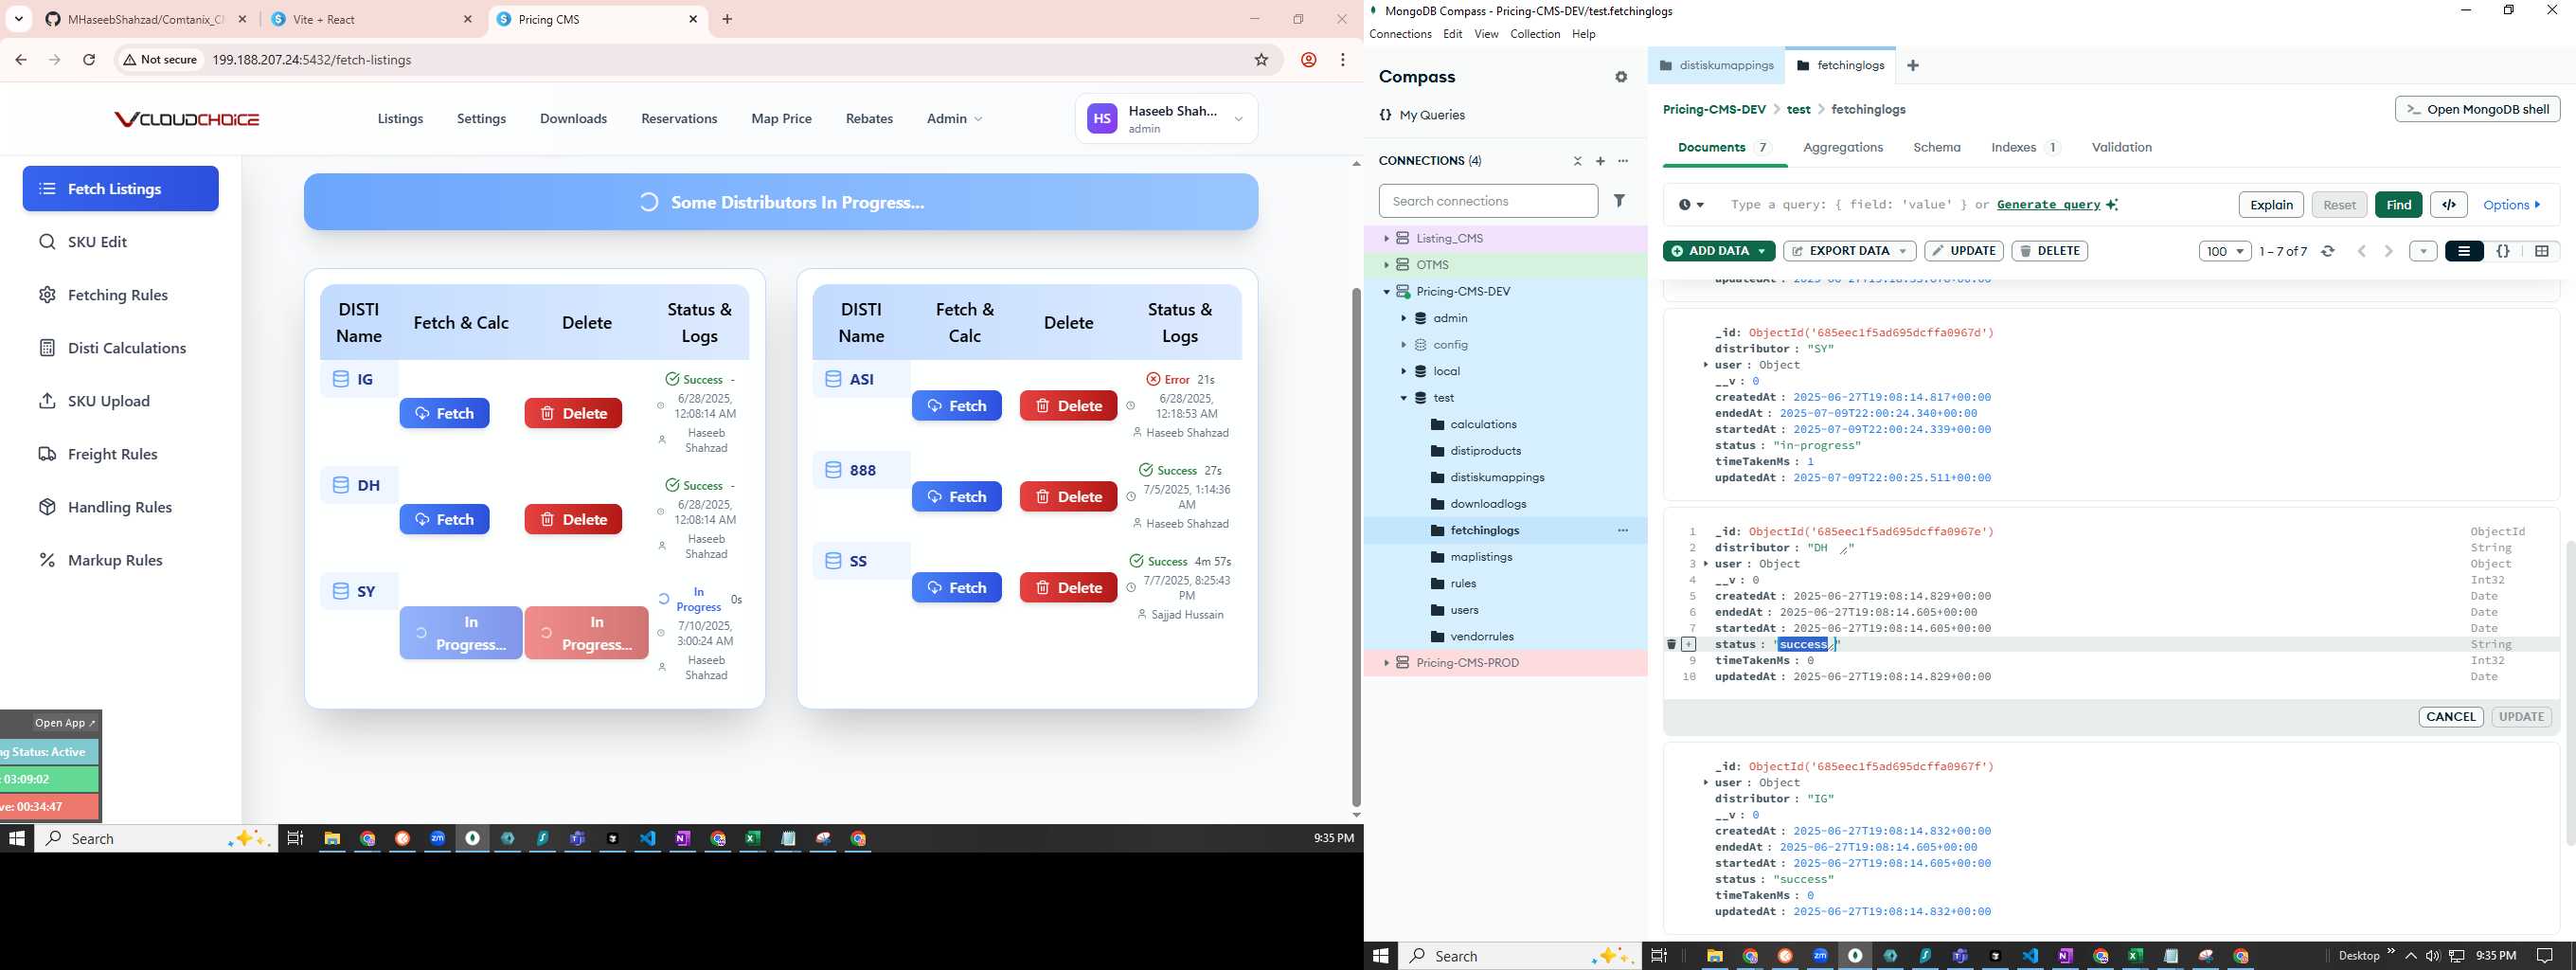
Task: Open Task View on right taskbar
Action: click(x=1658, y=956)
